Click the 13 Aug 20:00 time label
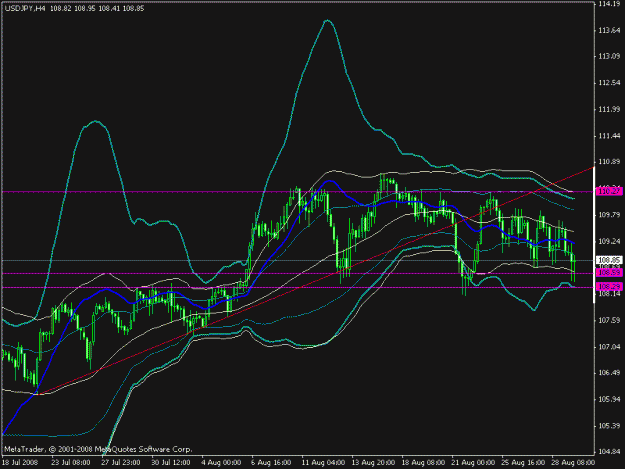The width and height of the screenshot is (625, 469). (x=373, y=463)
